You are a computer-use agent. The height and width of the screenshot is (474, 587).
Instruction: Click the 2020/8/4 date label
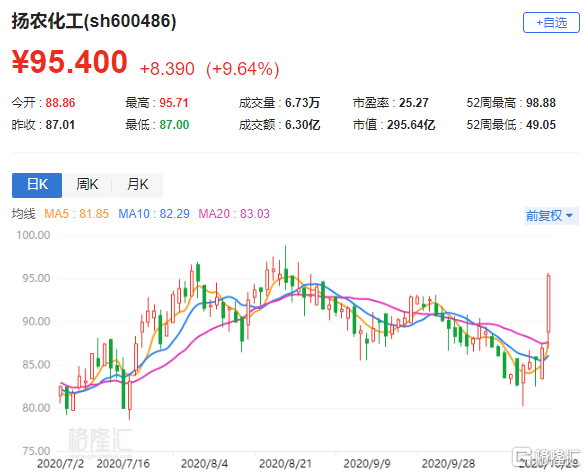click(204, 464)
